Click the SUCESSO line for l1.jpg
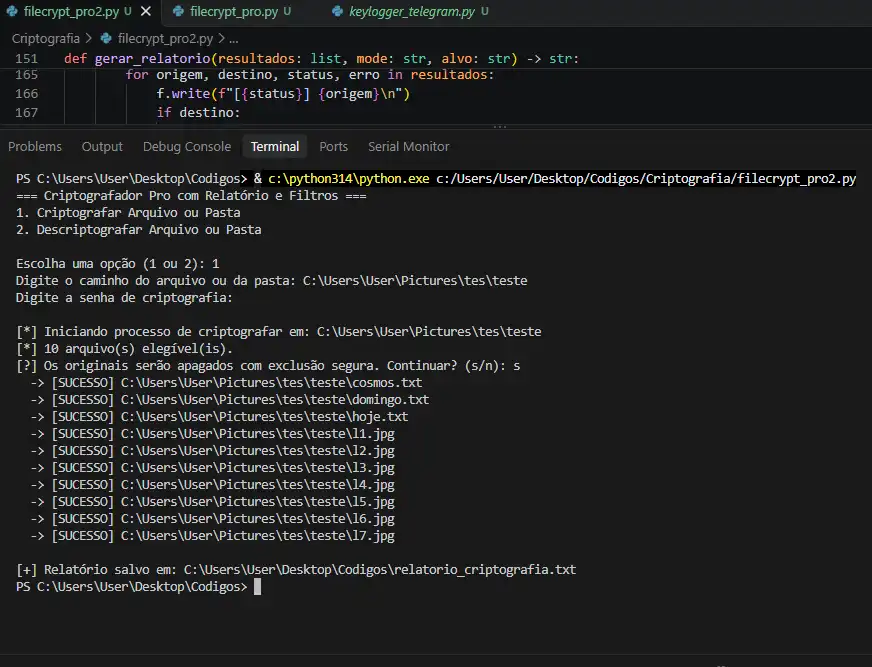This screenshot has height=667, width=872. [212, 434]
